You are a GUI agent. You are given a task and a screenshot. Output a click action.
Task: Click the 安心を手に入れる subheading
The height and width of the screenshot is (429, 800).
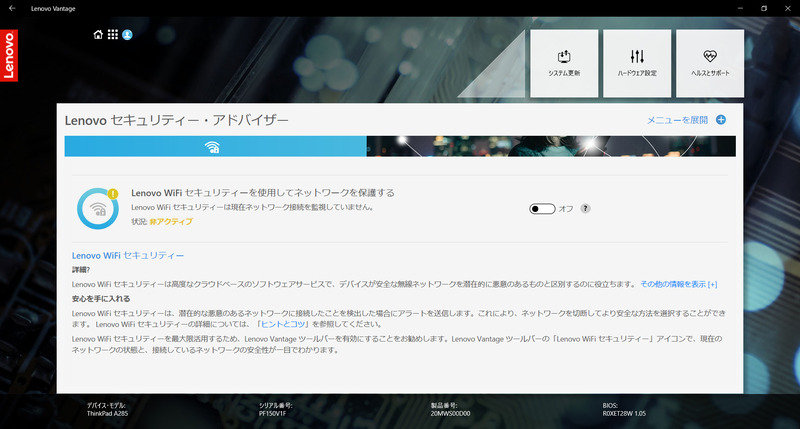tap(101, 298)
